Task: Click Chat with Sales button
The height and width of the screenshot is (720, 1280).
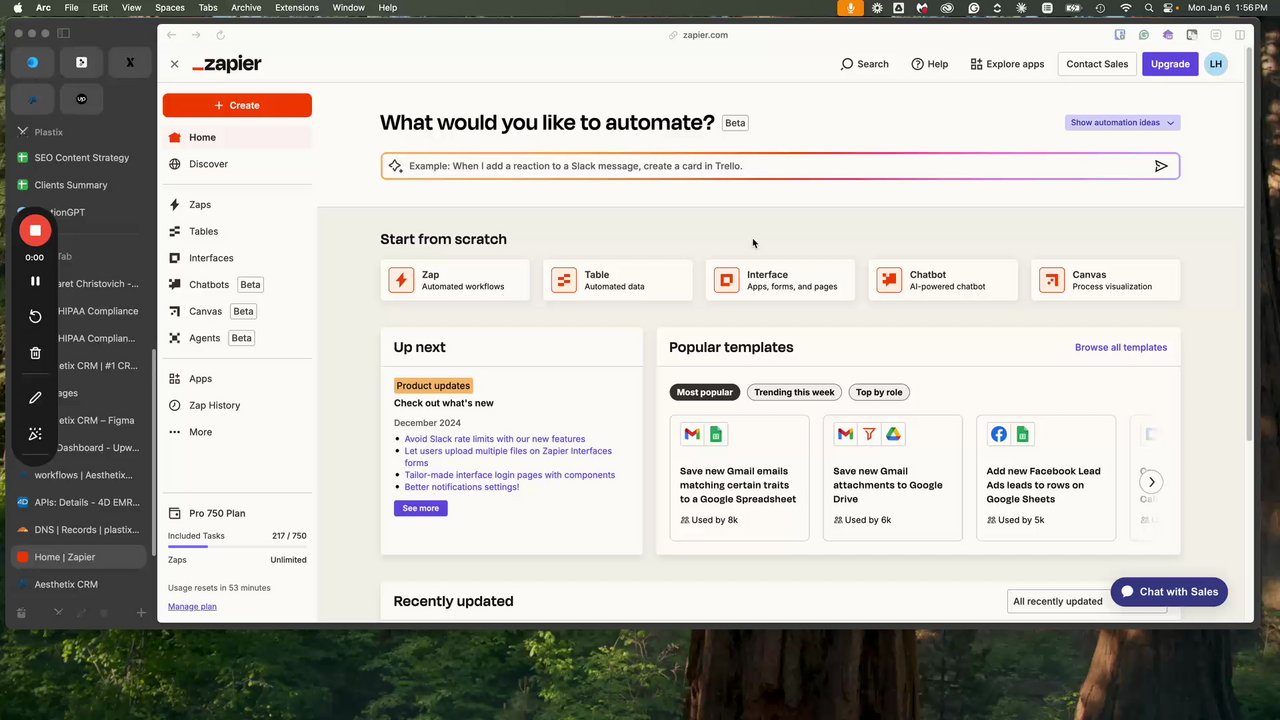Action: pyautogui.click(x=1169, y=592)
